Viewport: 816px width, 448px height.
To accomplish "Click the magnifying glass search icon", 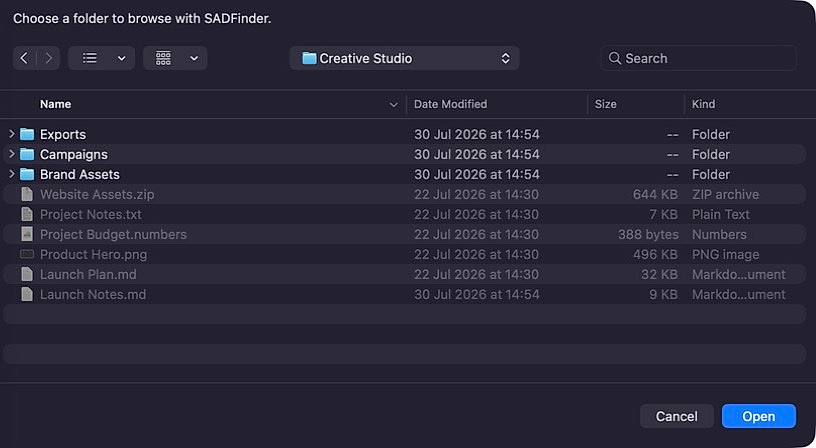I will tap(615, 58).
